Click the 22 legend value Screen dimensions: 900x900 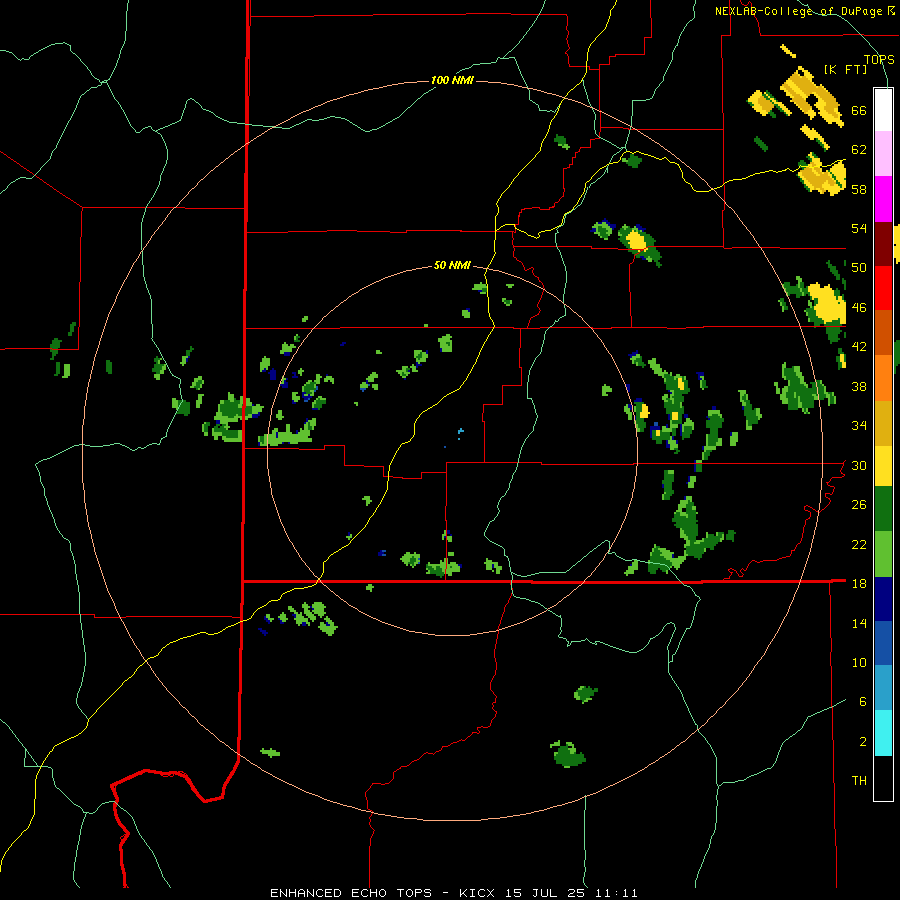(859, 544)
